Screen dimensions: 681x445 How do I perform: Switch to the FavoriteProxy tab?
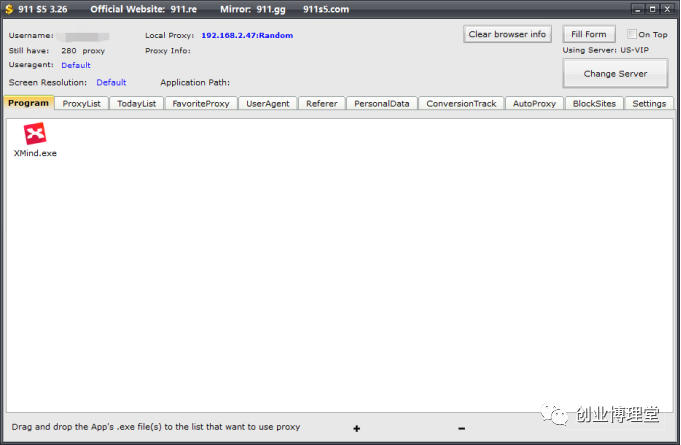[201, 104]
